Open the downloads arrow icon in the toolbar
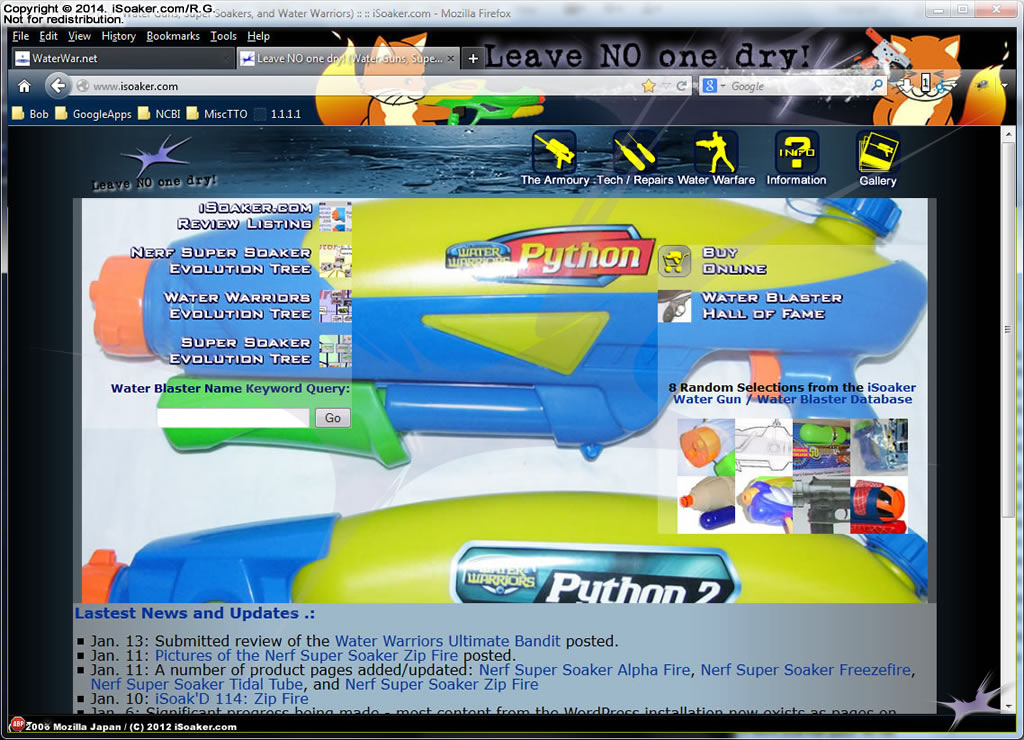The image size is (1024, 740). click(x=906, y=84)
